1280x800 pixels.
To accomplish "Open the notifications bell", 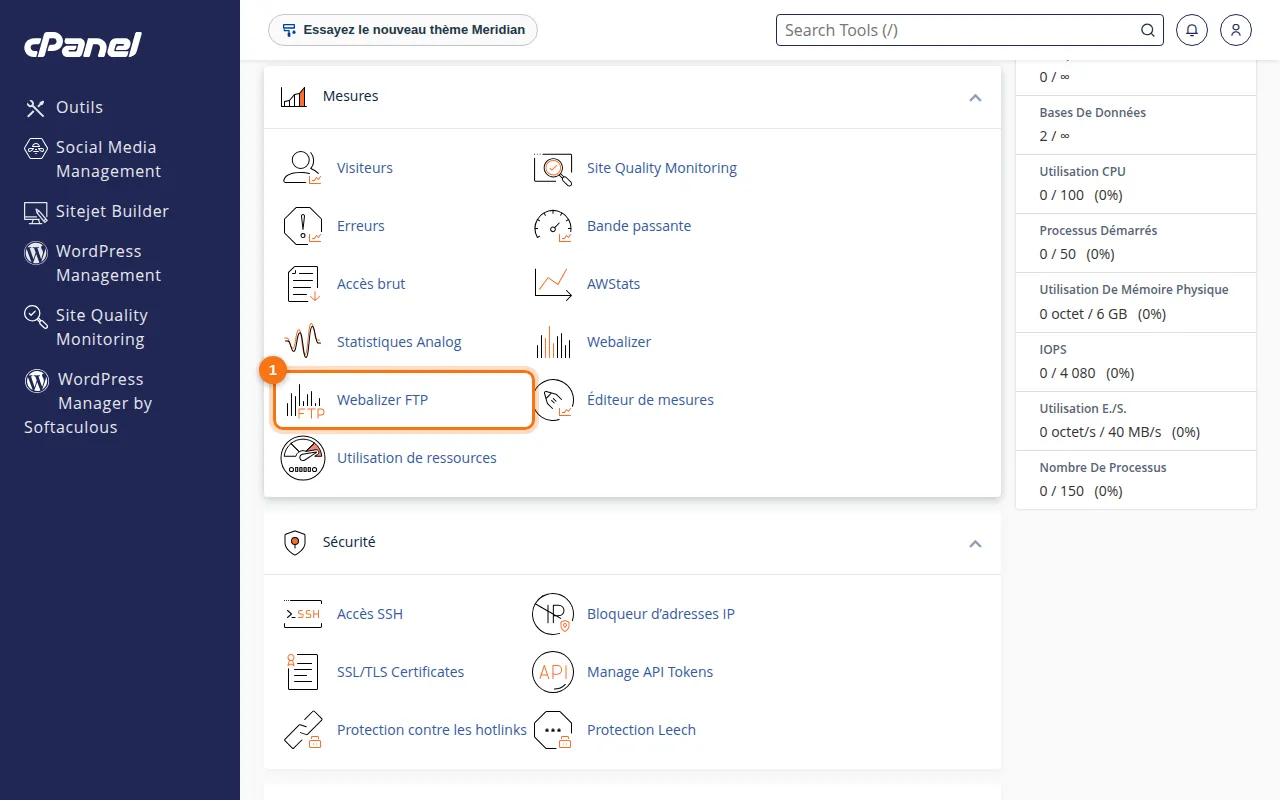I will point(1191,30).
